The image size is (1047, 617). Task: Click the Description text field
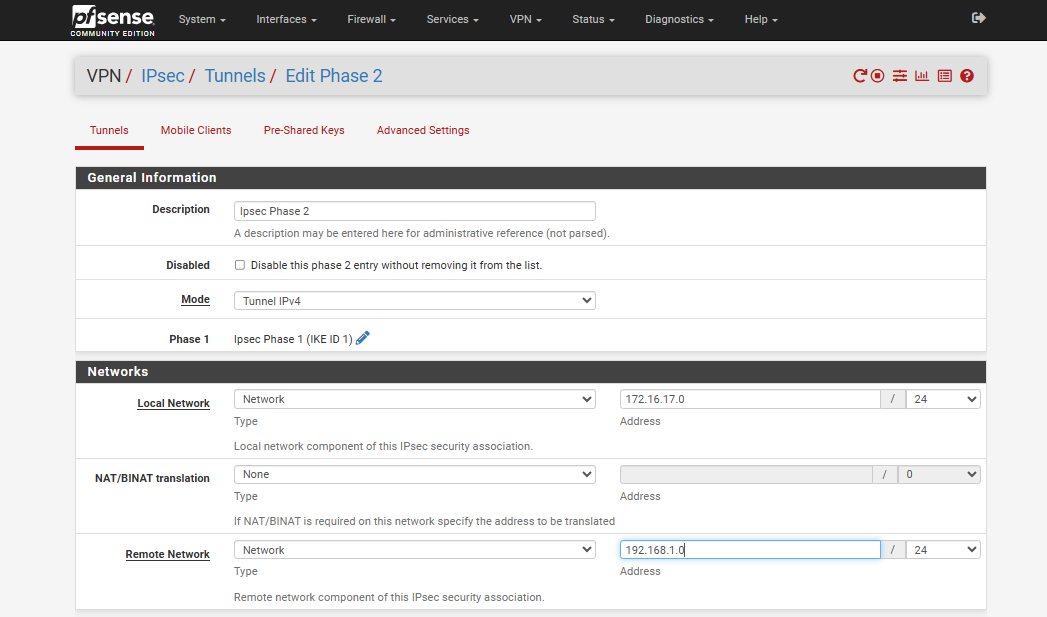[x=414, y=211]
